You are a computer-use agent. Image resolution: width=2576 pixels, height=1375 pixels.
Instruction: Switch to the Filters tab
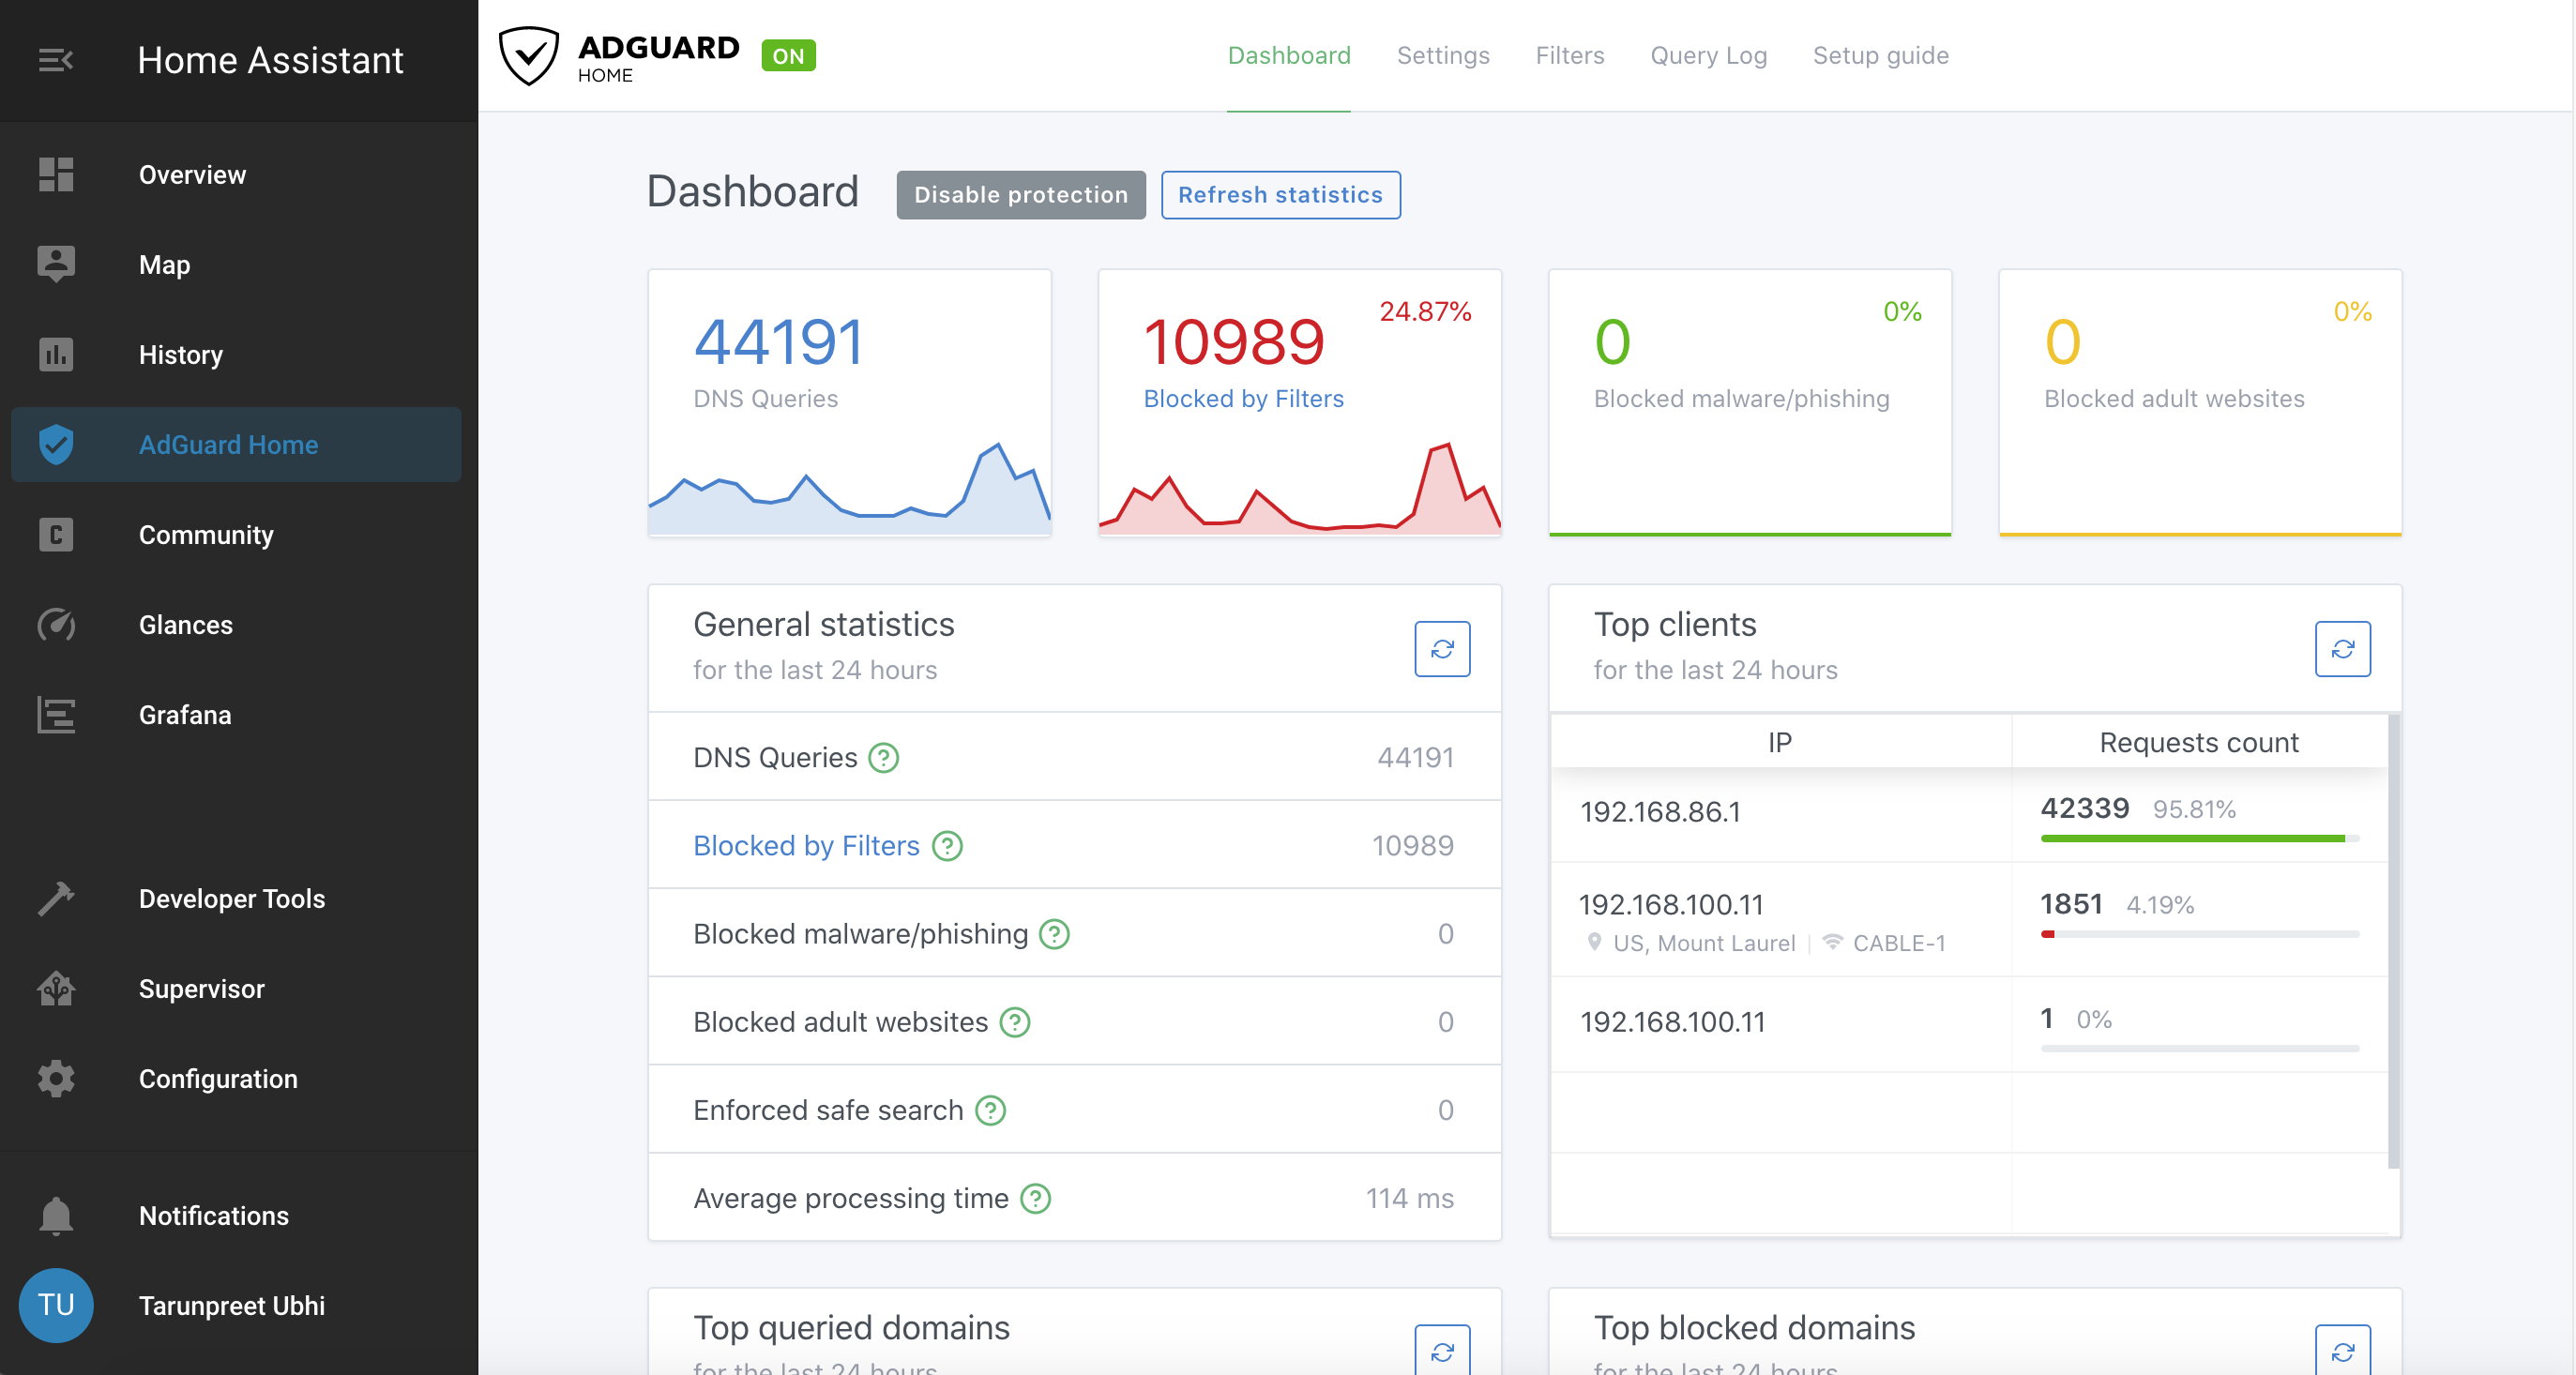click(1569, 54)
